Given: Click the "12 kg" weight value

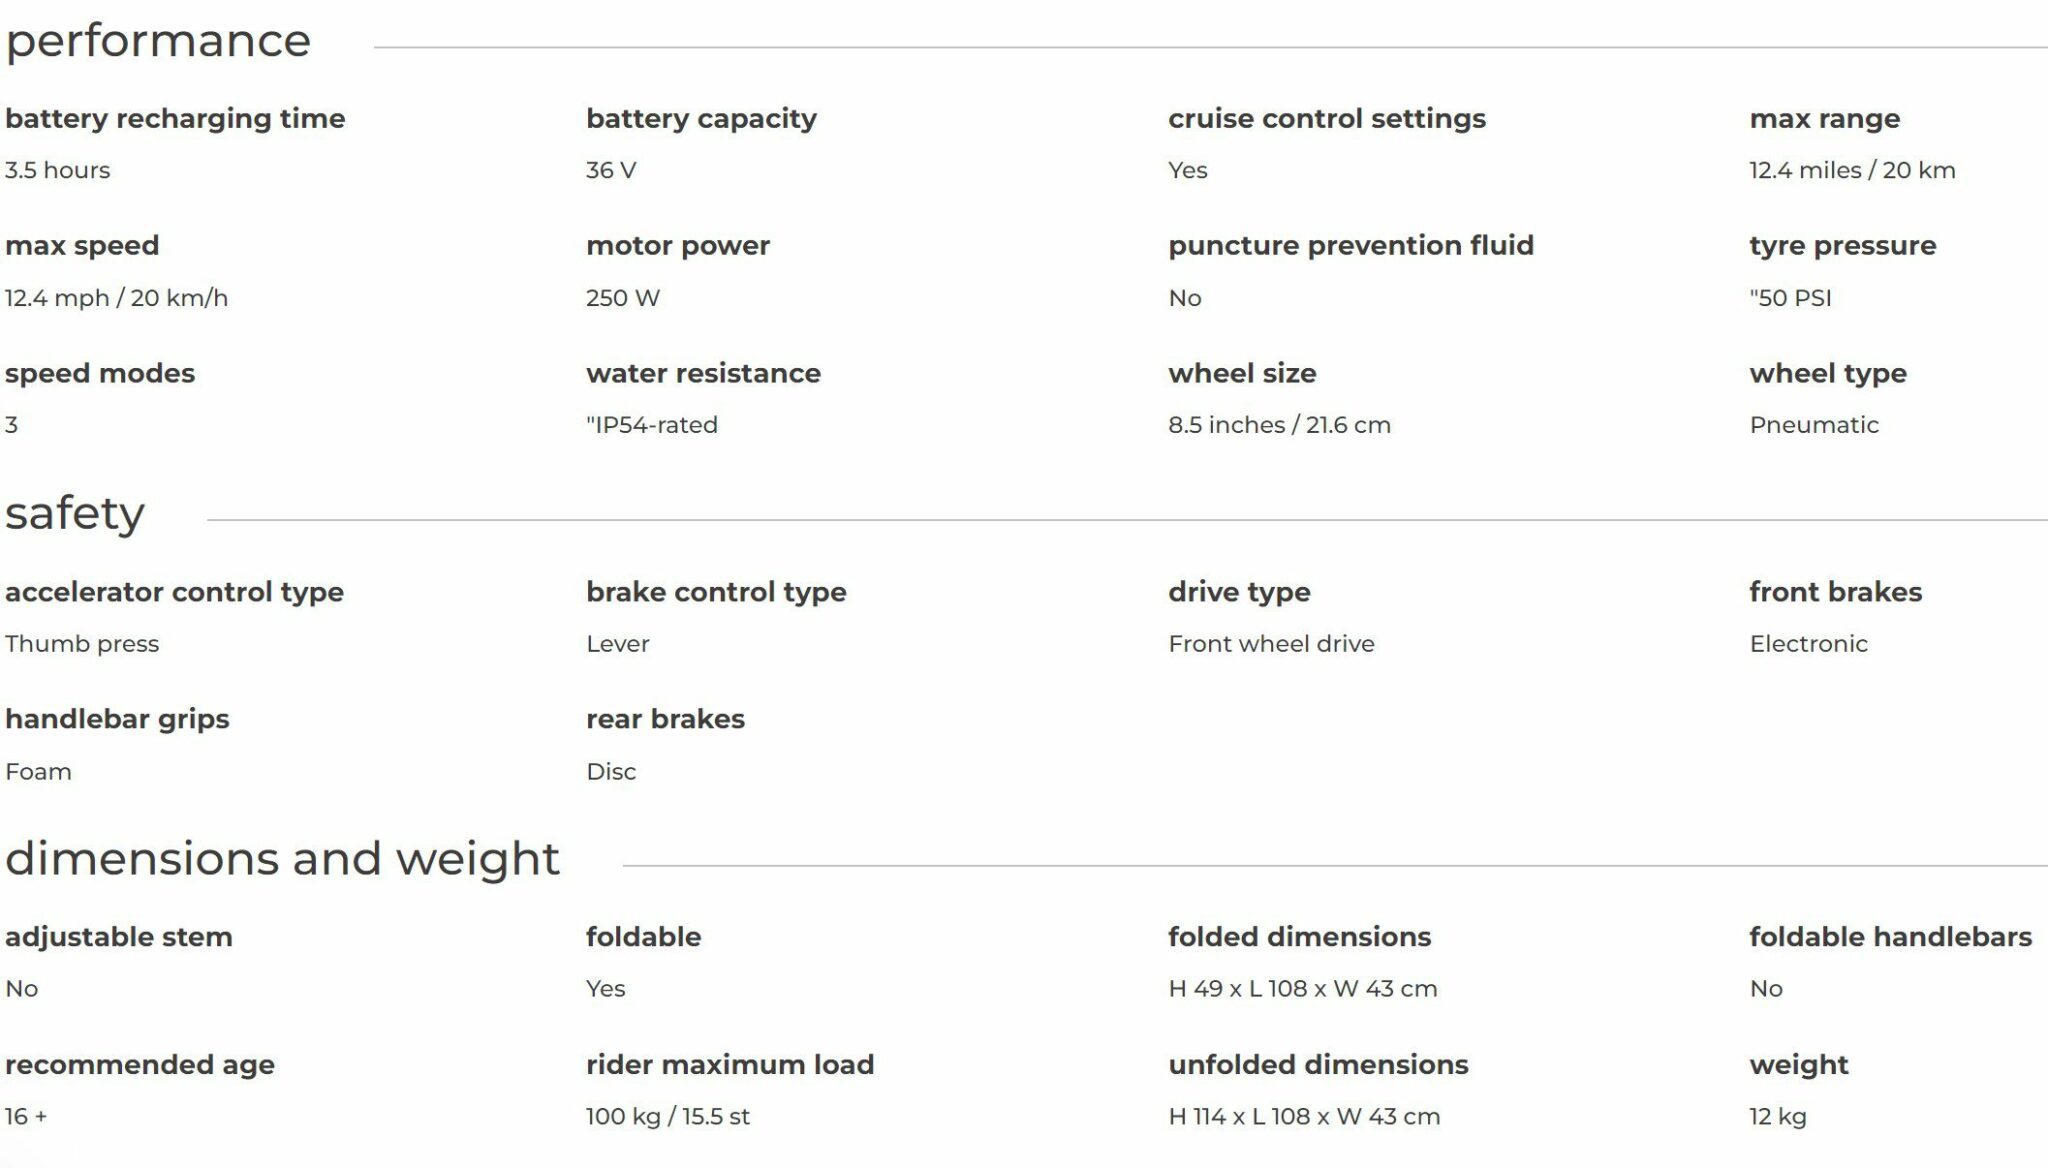Looking at the screenshot, I should click(1777, 1117).
